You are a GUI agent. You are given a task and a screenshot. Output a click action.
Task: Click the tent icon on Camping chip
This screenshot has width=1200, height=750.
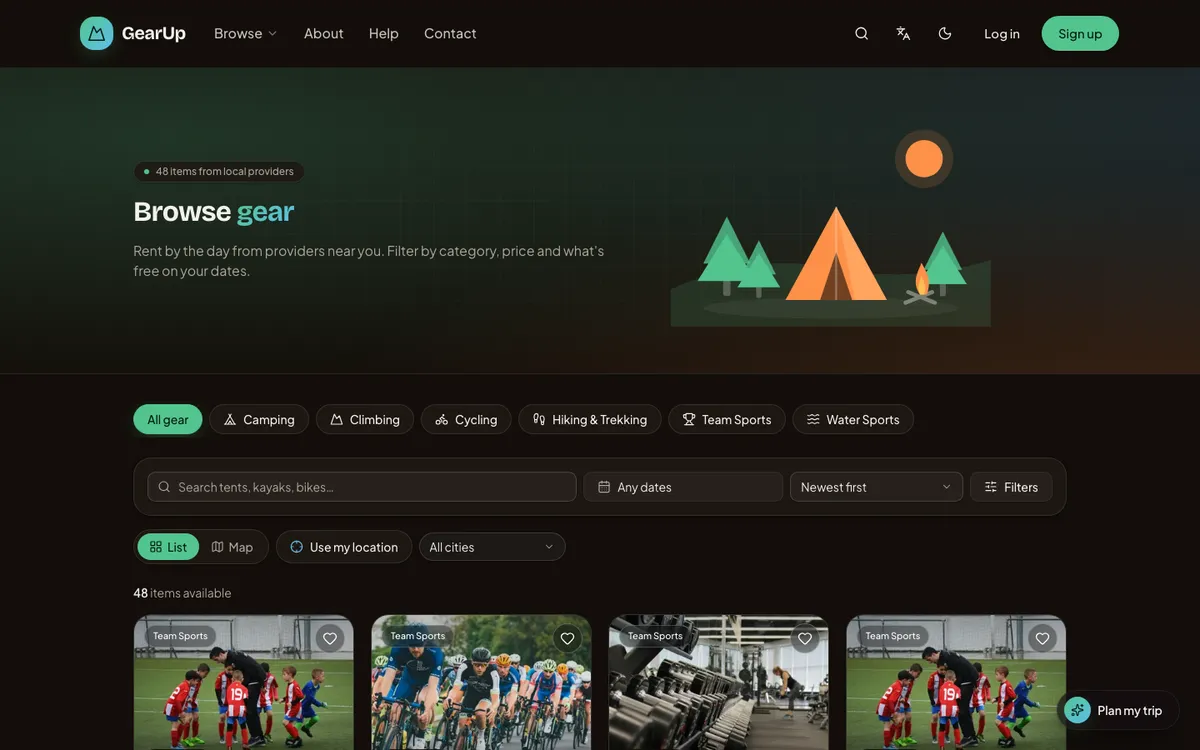(x=230, y=419)
